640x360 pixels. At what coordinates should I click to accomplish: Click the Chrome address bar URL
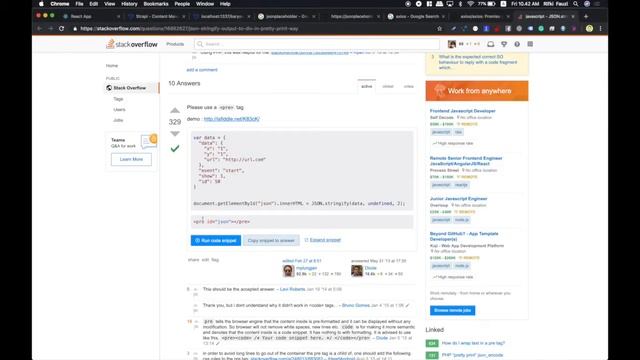189,29
